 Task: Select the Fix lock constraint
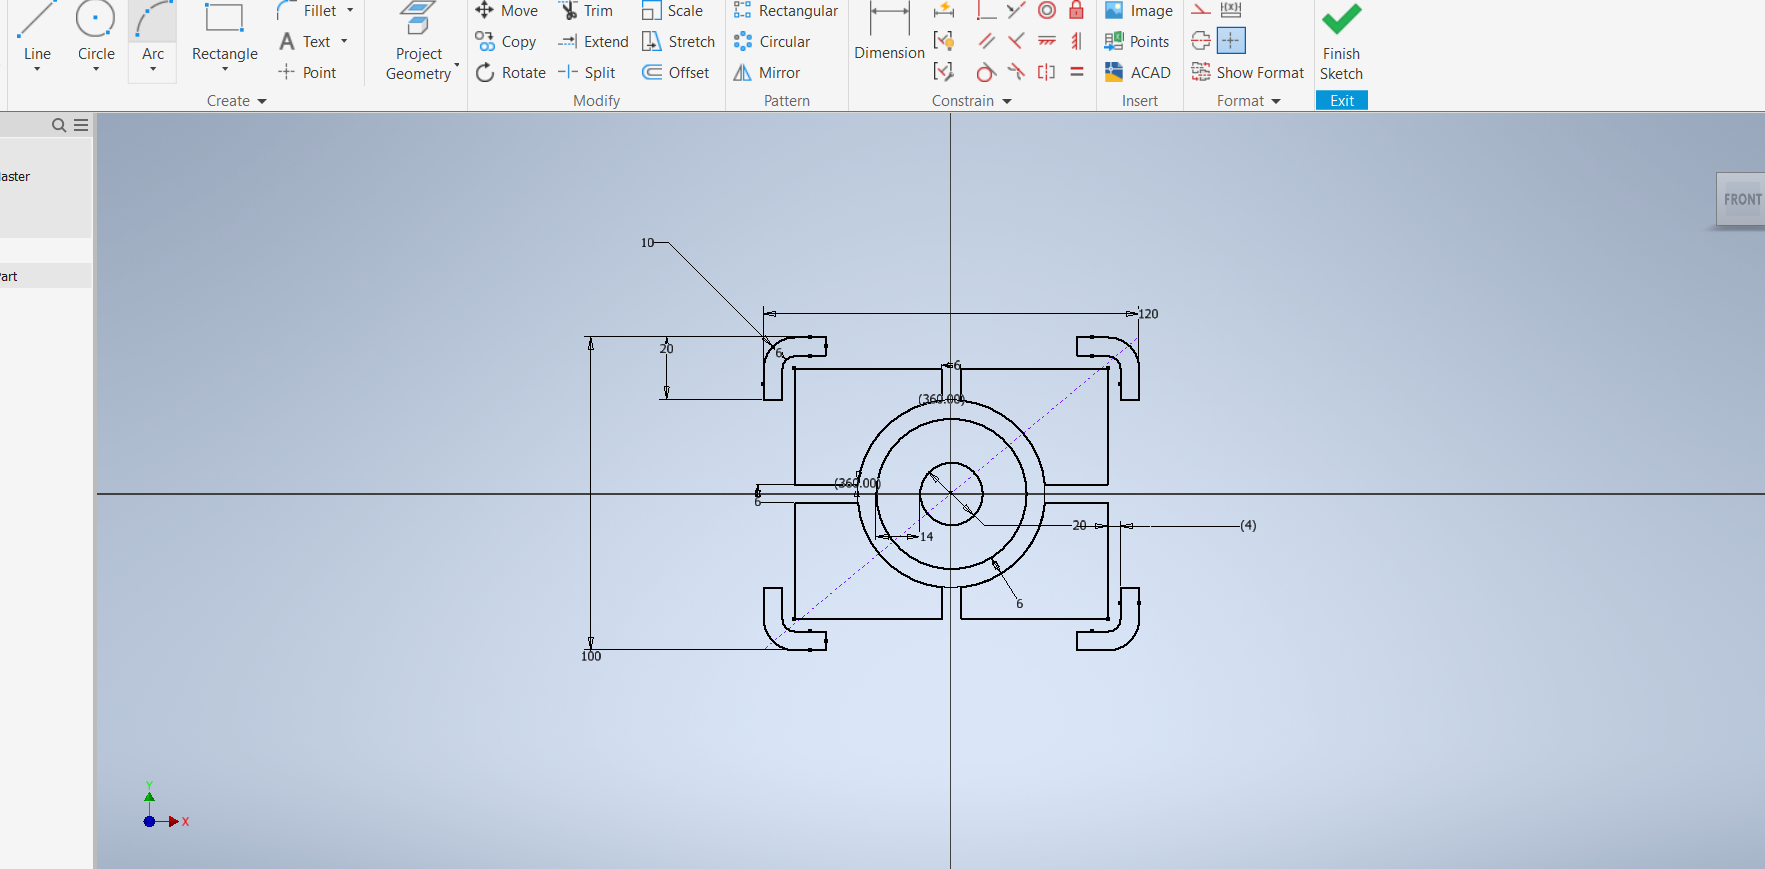click(1076, 11)
